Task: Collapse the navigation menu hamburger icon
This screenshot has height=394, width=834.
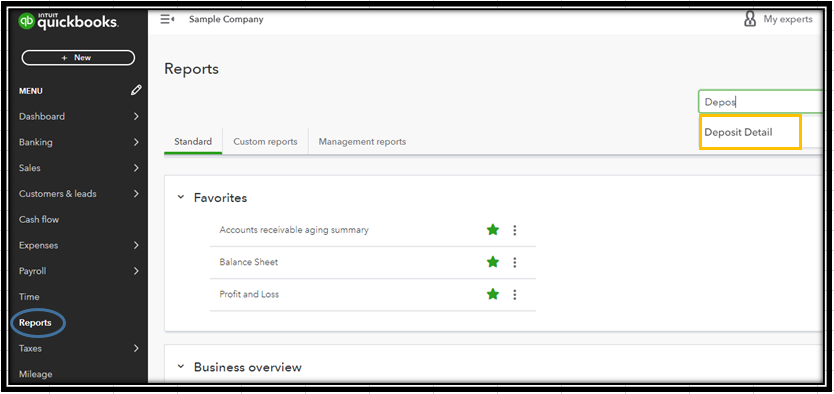Action: (x=168, y=19)
